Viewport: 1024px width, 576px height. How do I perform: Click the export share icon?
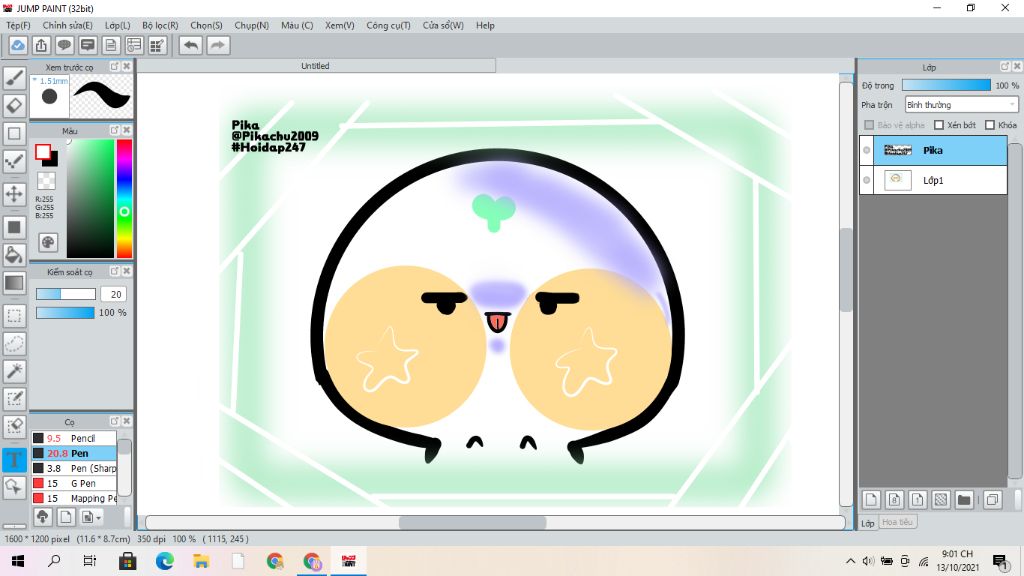coord(41,45)
